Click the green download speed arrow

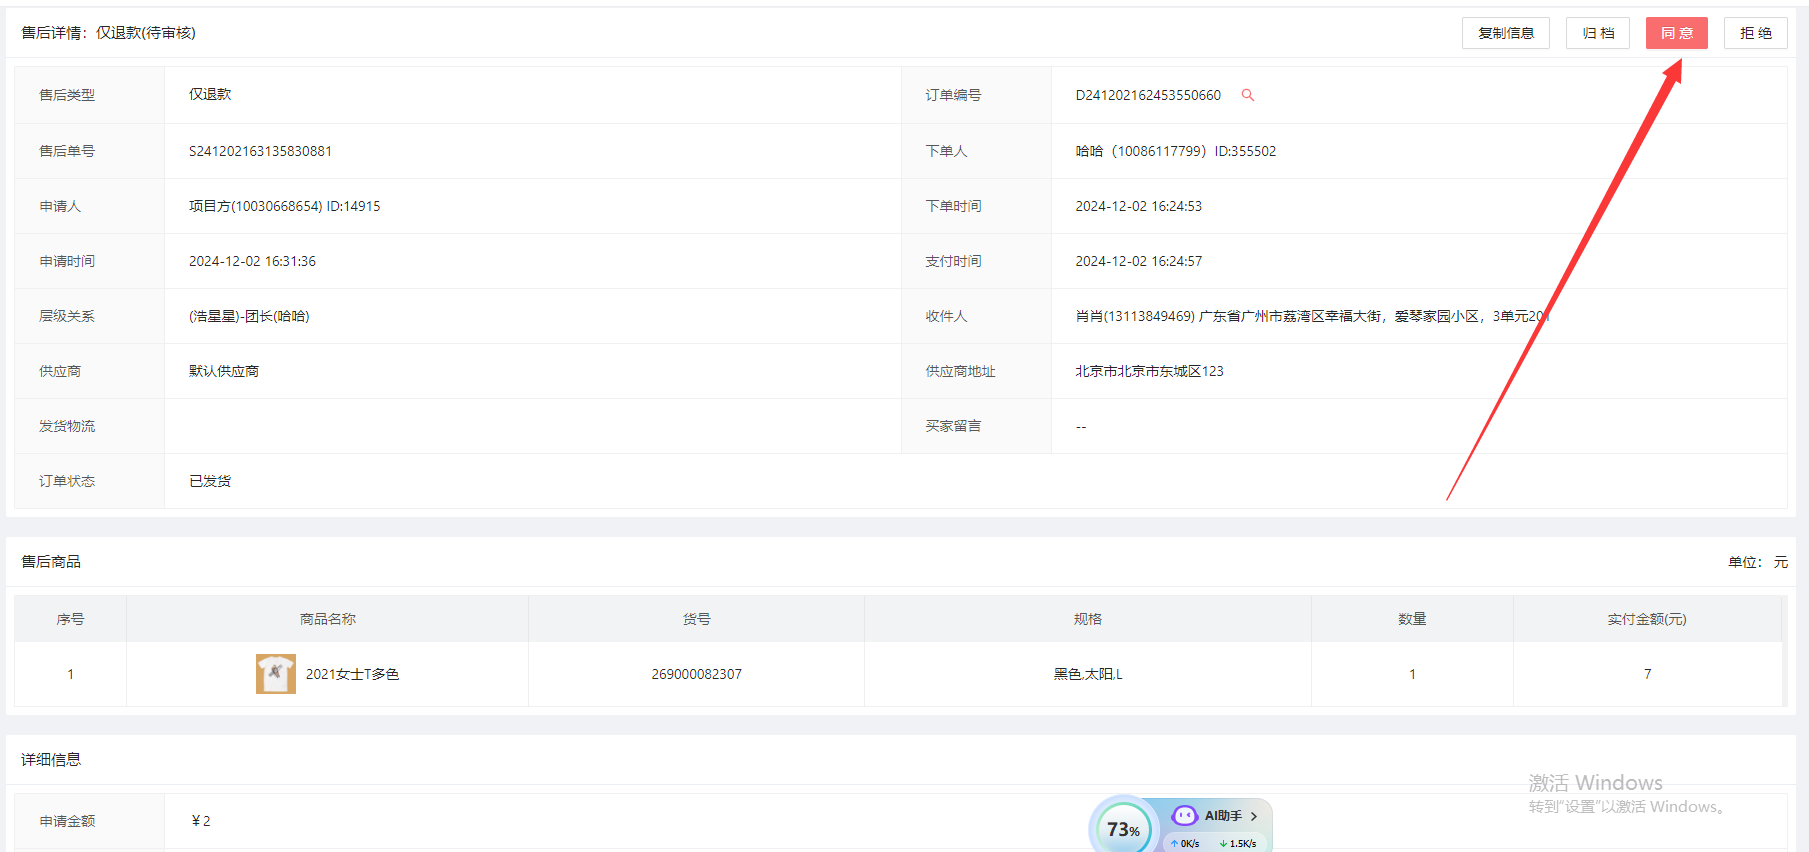(1223, 844)
